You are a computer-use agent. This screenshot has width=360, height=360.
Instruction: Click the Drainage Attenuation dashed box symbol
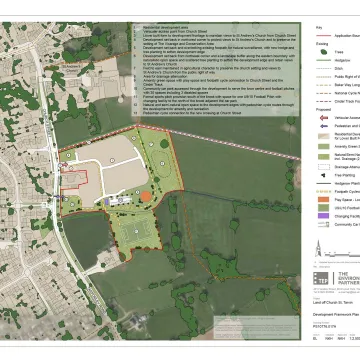(323, 166)
